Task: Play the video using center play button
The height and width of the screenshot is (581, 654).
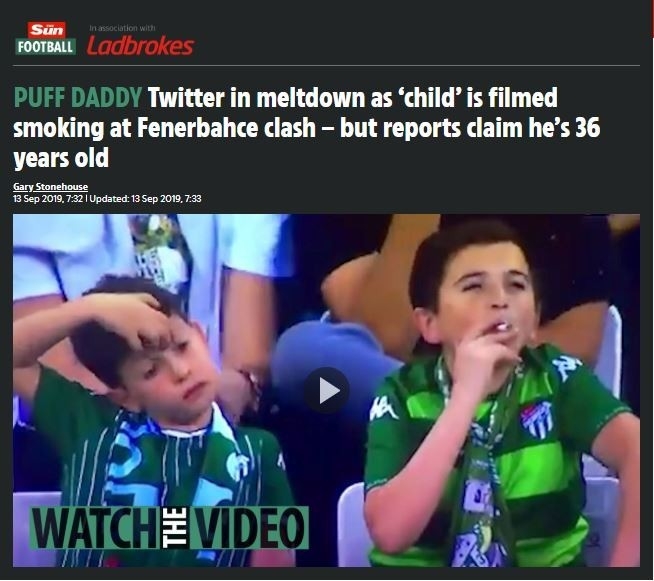Action: 327,390
